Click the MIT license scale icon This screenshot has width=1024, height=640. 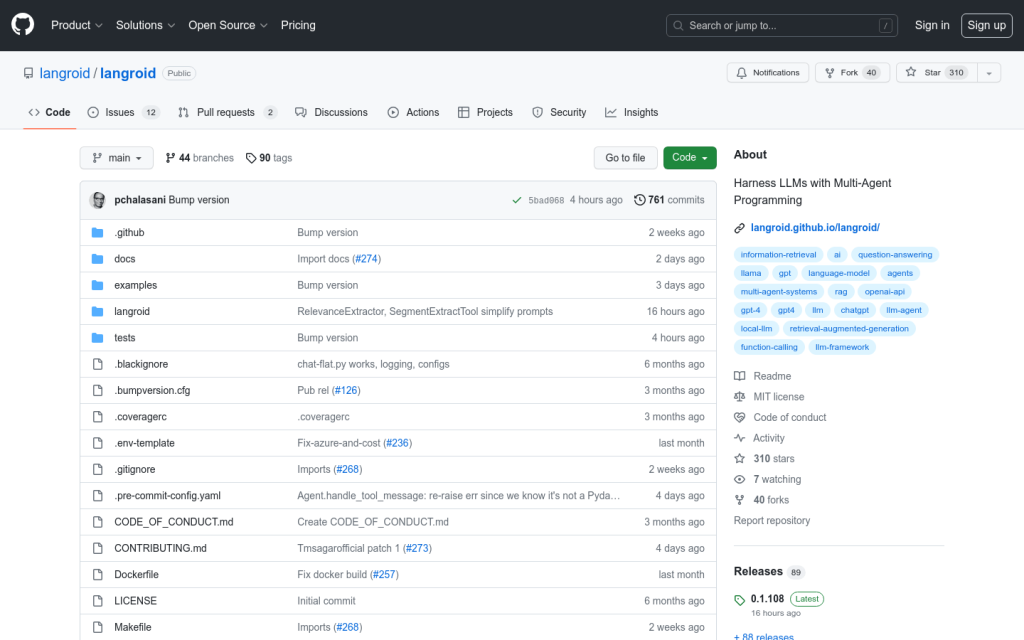(739, 396)
